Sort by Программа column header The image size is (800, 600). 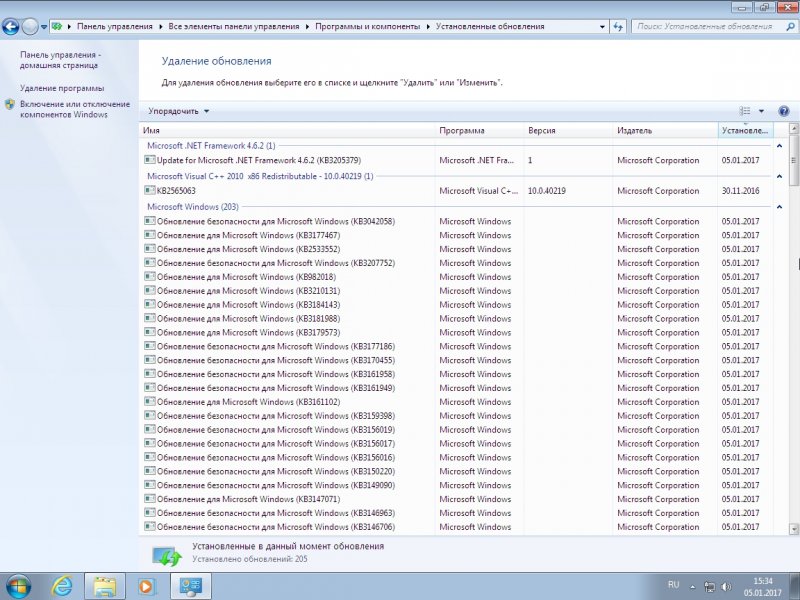(x=480, y=131)
